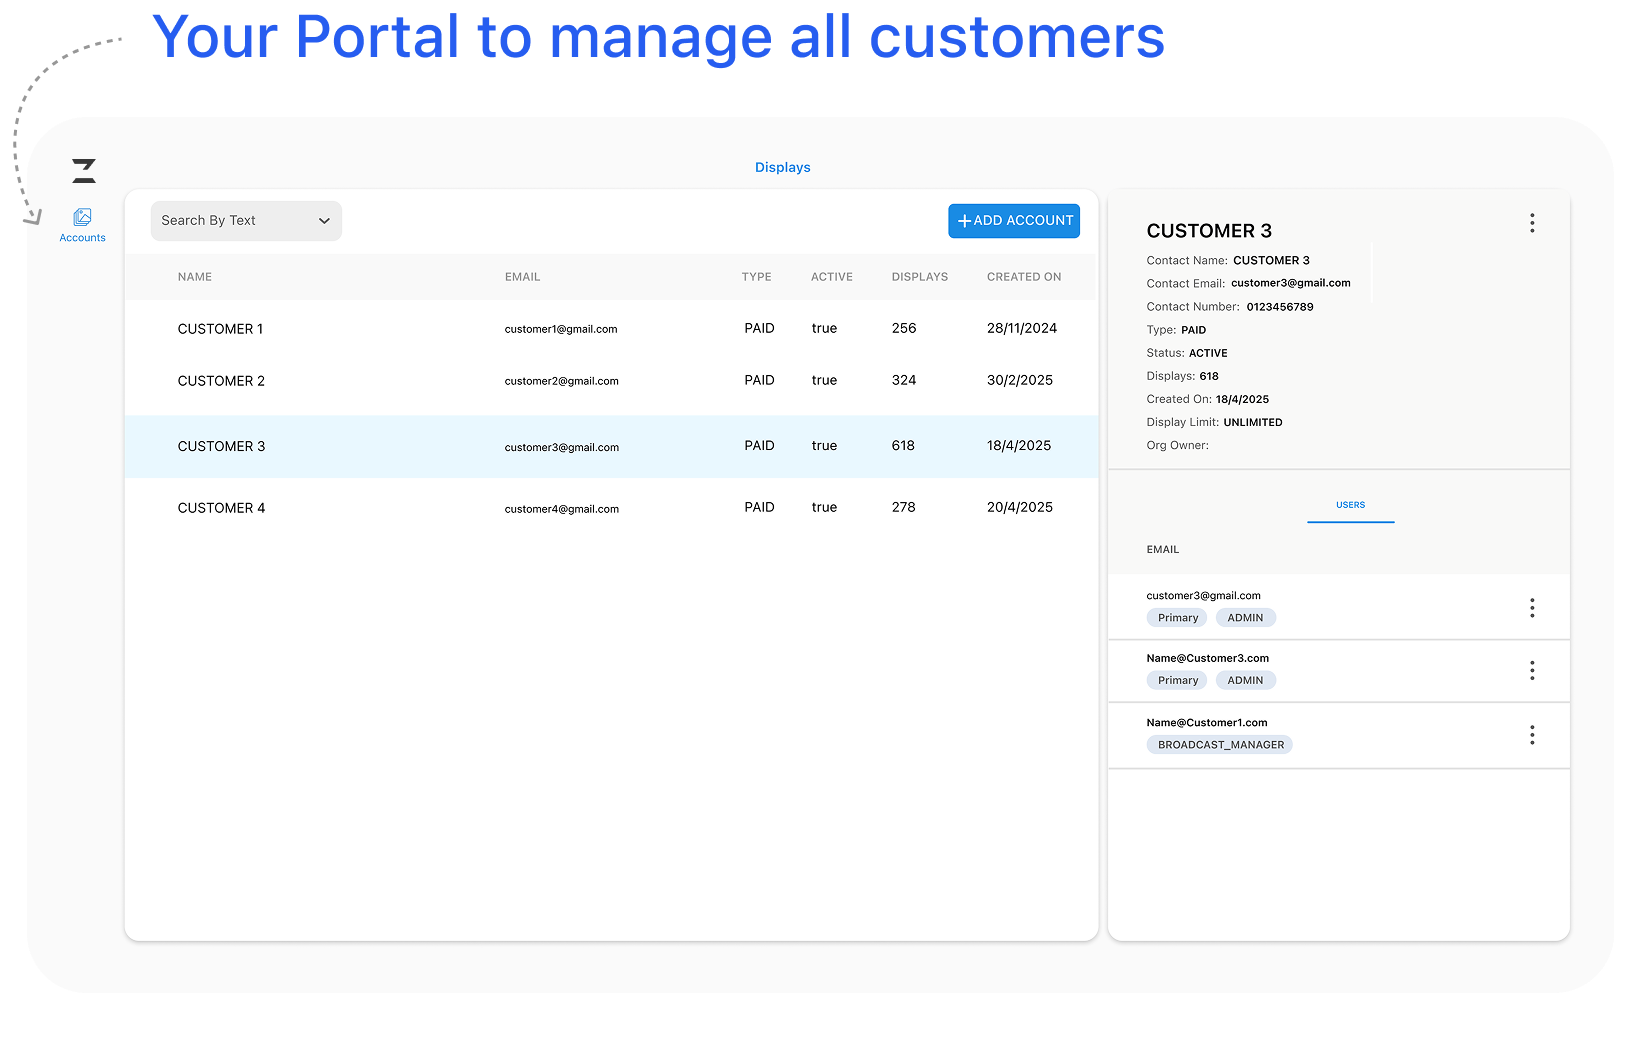Open options menu for Name@Customer1.com user
Image resolution: width=1629 pixels, height=1041 pixels.
(x=1531, y=736)
